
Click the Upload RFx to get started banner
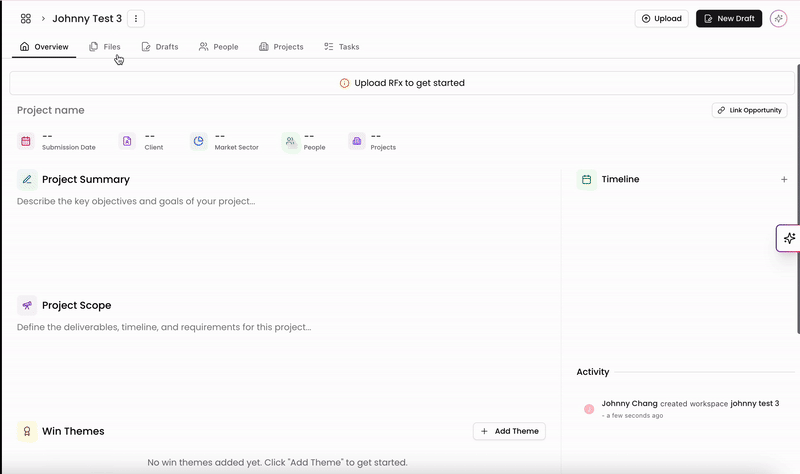(402, 83)
